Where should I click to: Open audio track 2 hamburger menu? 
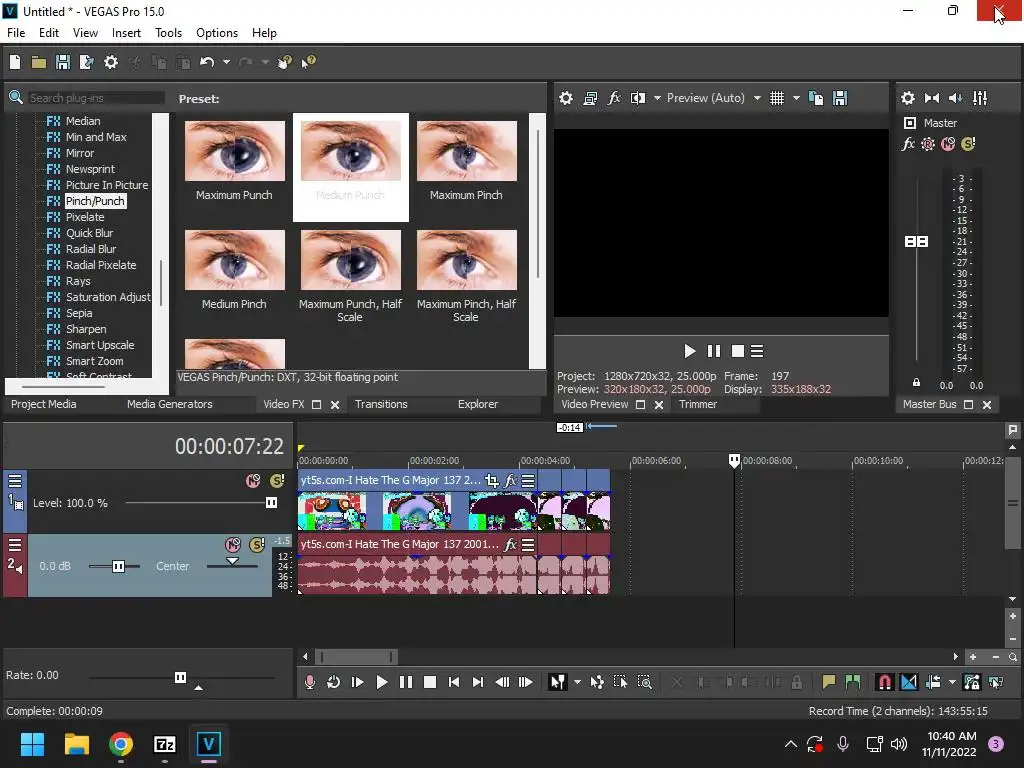[15, 545]
